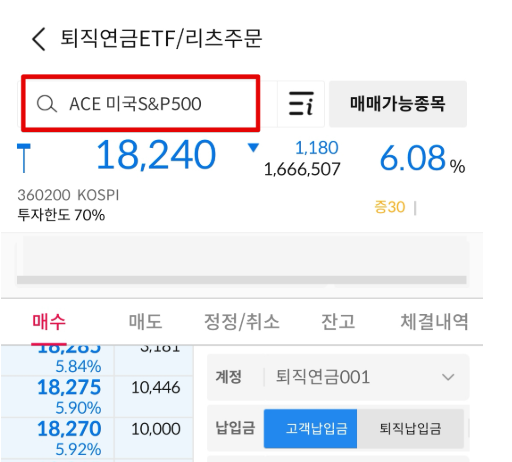Click the trading volume 1,666,507
The width and height of the screenshot is (512, 462).
pyautogui.click(x=302, y=169)
